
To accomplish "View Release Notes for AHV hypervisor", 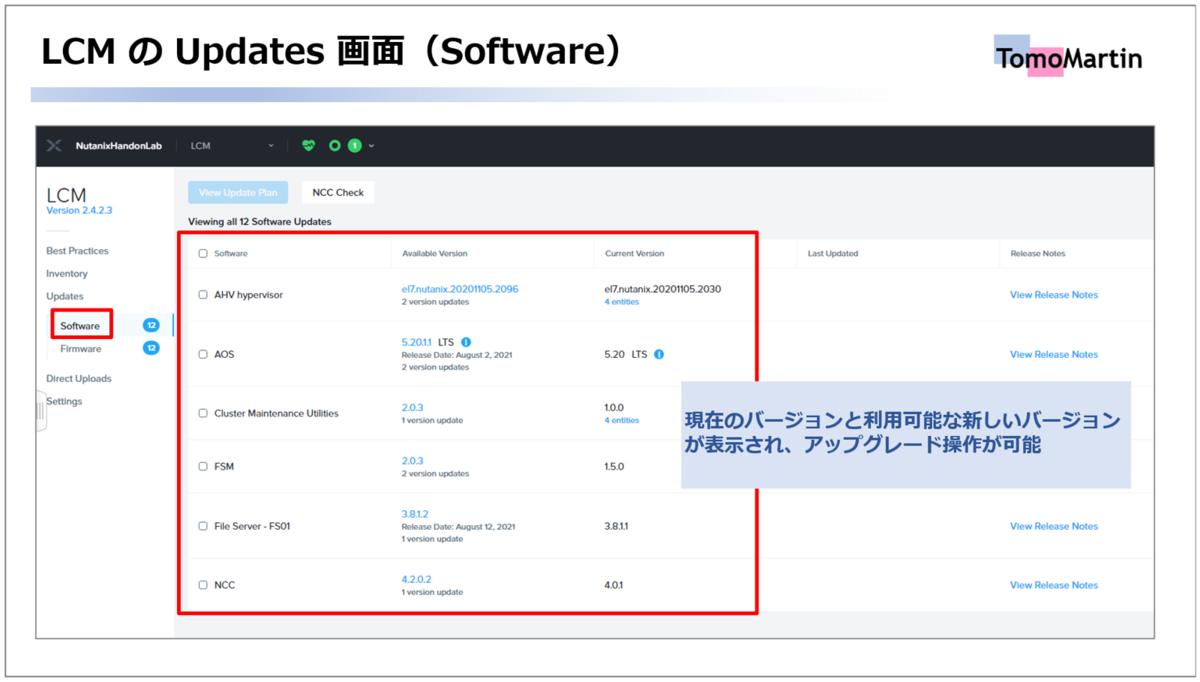I will (x=1054, y=295).
